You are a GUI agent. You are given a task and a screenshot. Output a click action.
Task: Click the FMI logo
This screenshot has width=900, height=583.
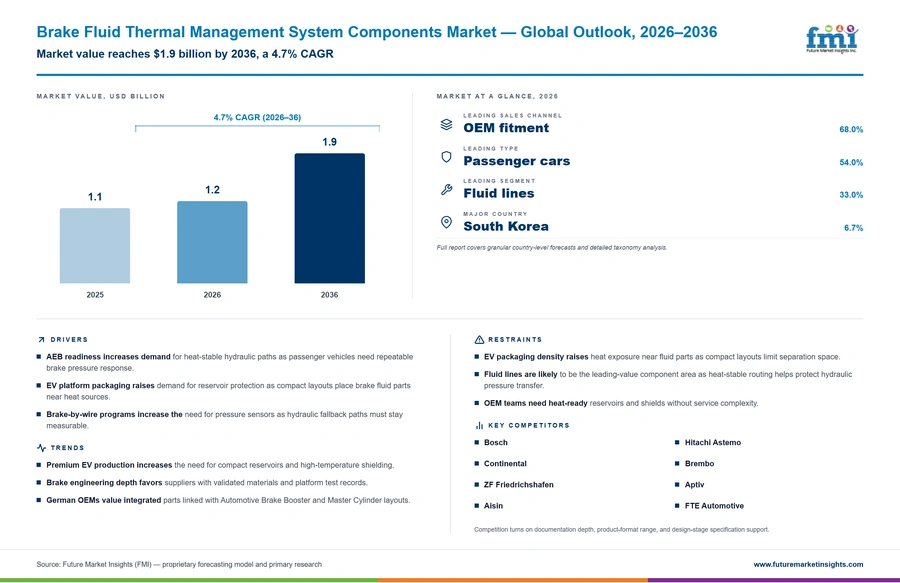coord(832,39)
